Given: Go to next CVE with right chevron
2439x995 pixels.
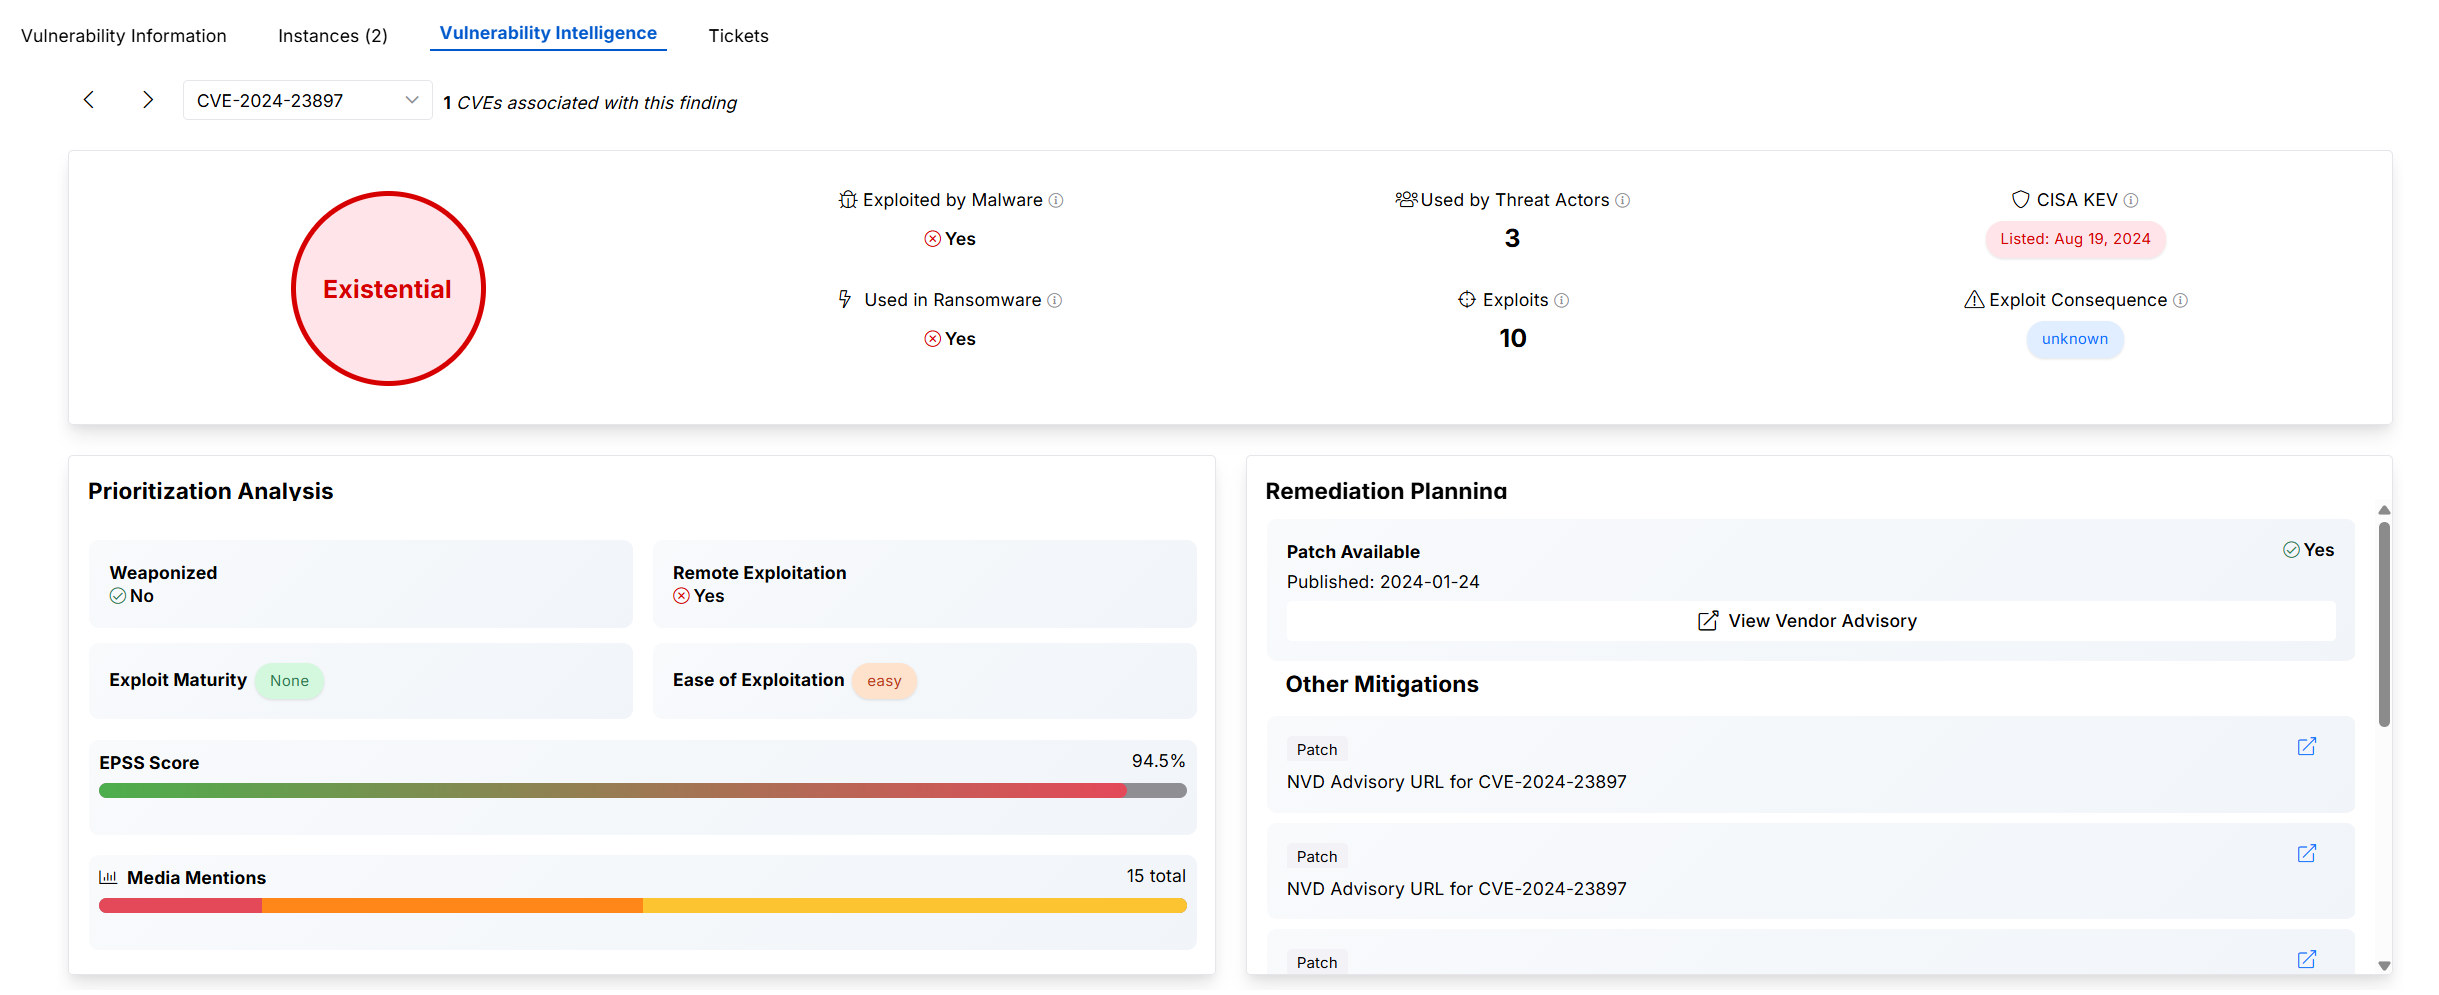Looking at the screenshot, I should [148, 100].
